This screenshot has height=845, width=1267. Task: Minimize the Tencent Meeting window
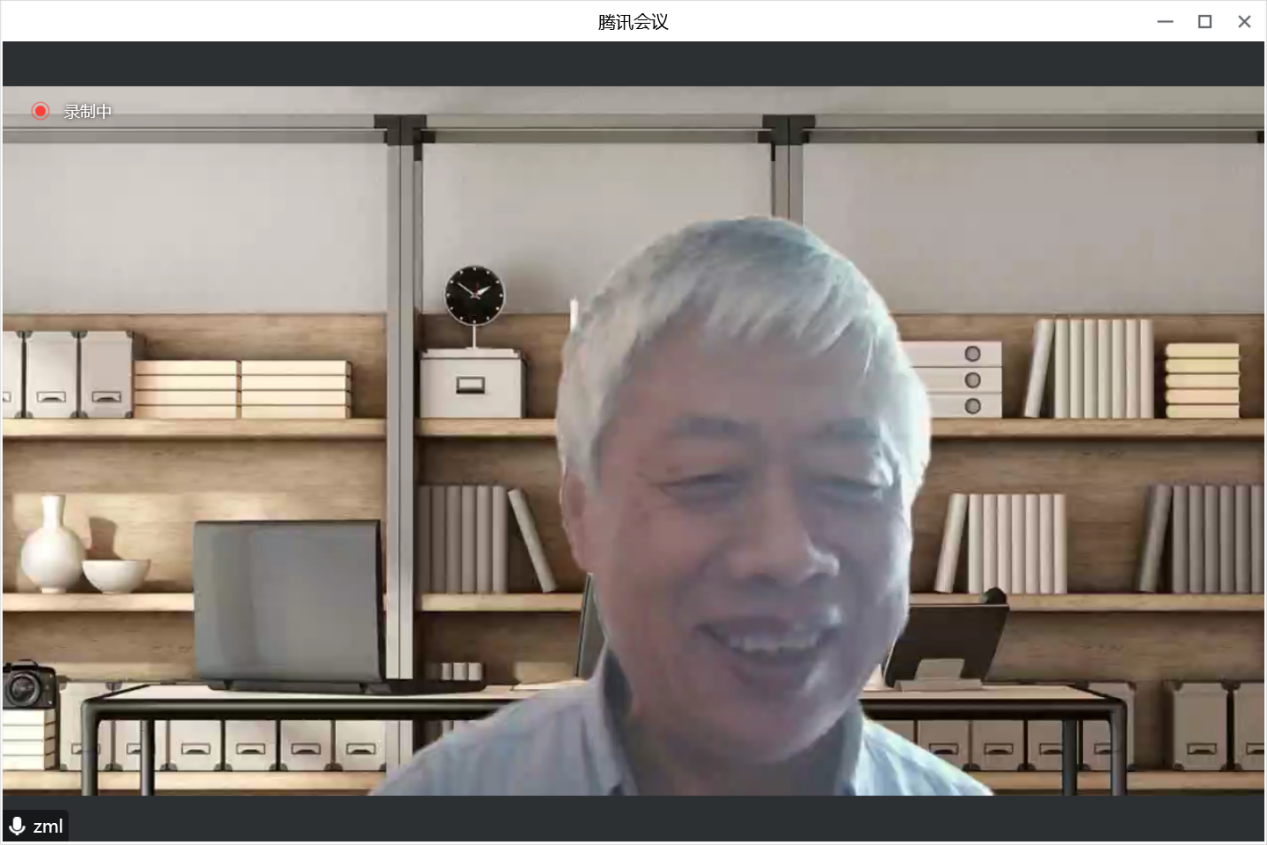pos(1165,22)
